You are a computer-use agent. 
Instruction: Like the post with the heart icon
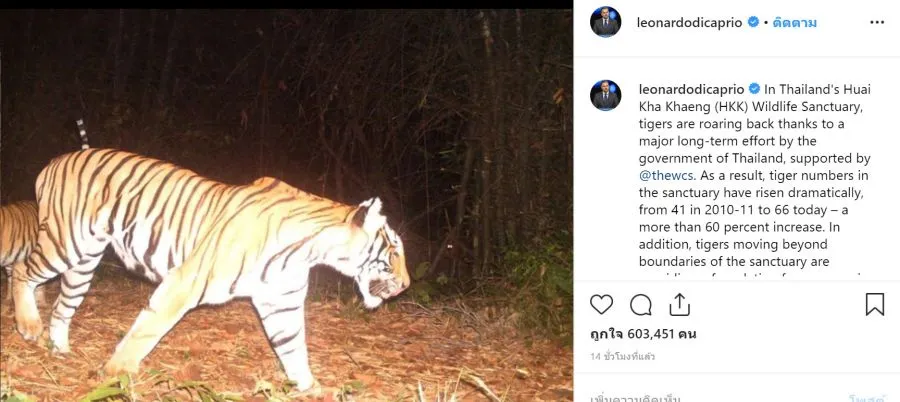coord(602,304)
